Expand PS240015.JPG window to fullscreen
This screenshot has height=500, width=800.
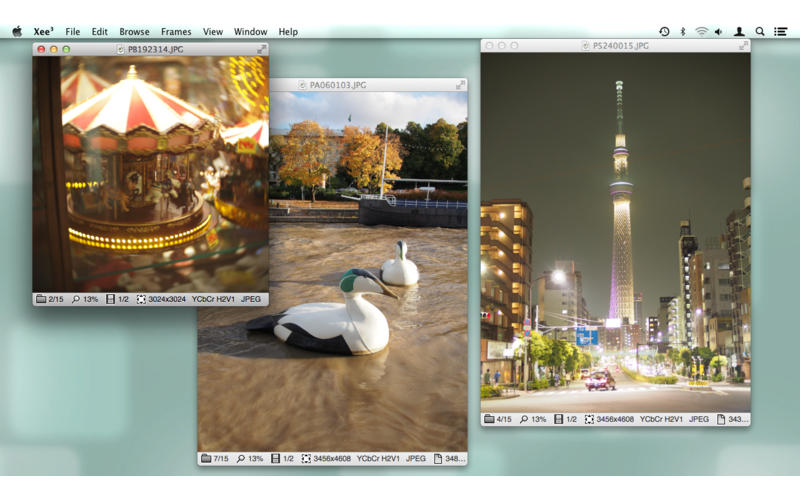(x=743, y=46)
